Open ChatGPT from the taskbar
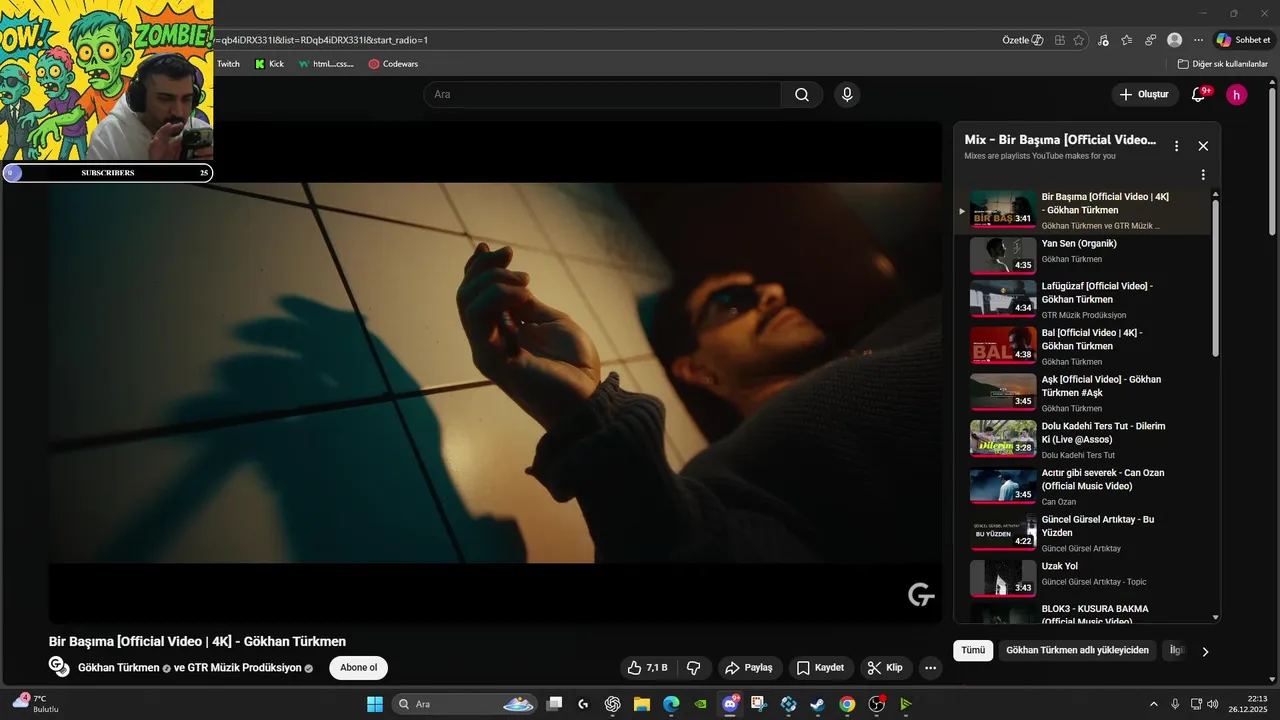The image size is (1280, 720). (x=612, y=704)
